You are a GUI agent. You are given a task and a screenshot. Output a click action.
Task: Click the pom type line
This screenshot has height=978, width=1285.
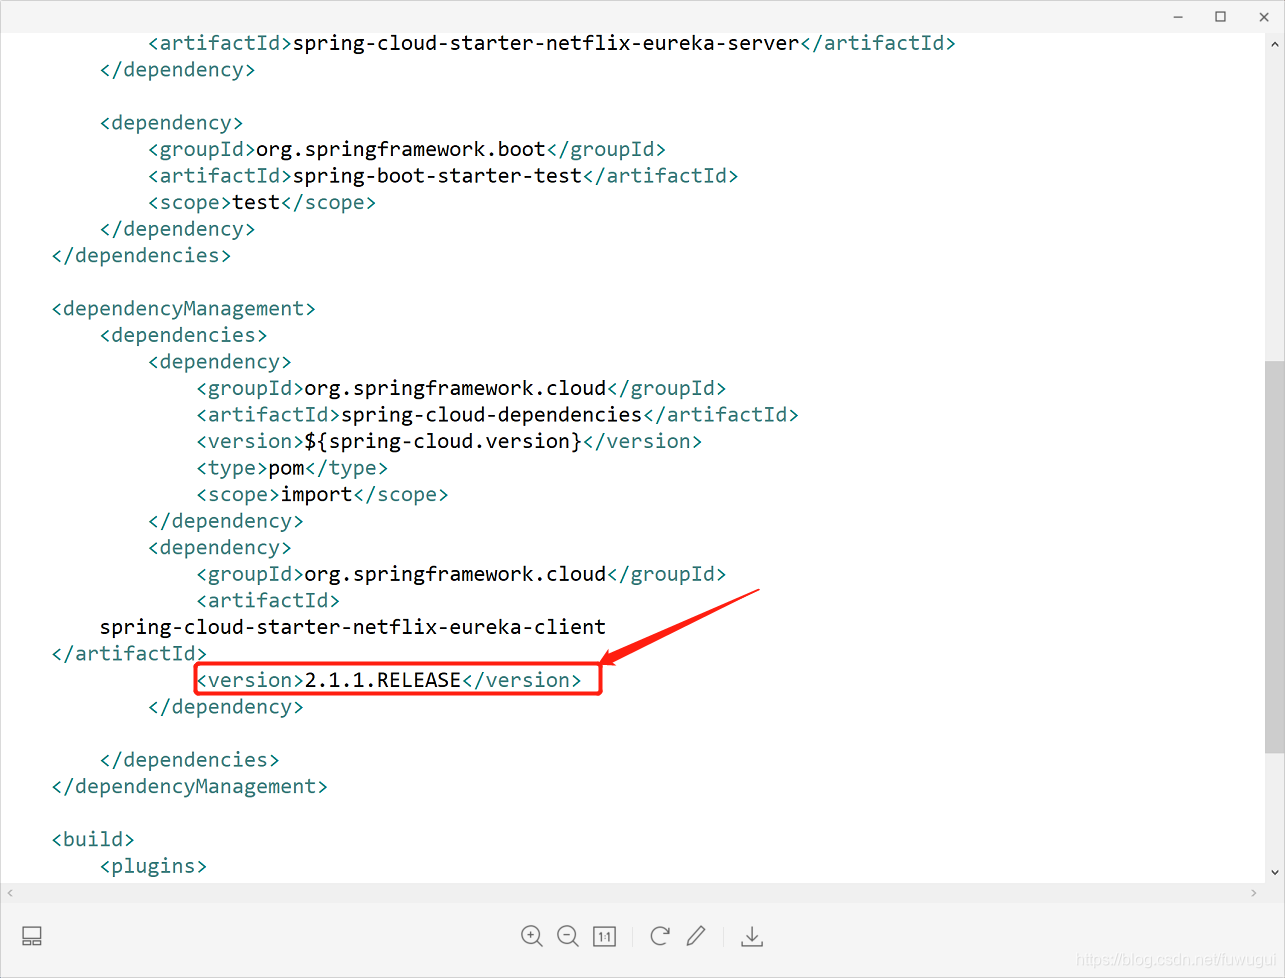(x=292, y=468)
